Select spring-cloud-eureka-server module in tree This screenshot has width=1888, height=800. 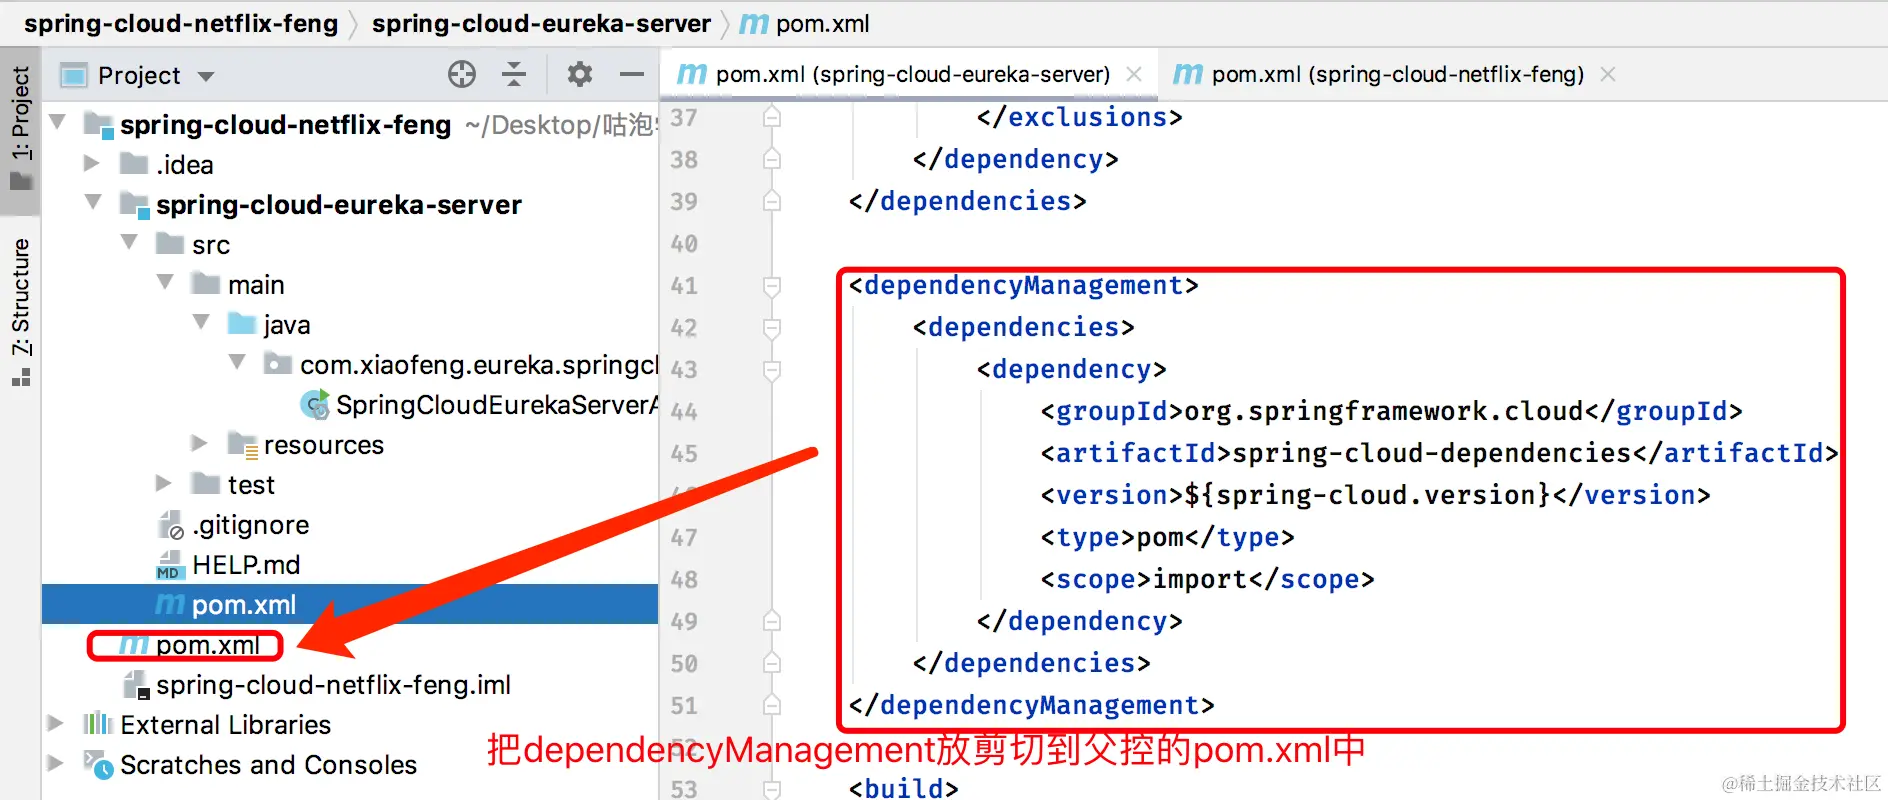[321, 204]
